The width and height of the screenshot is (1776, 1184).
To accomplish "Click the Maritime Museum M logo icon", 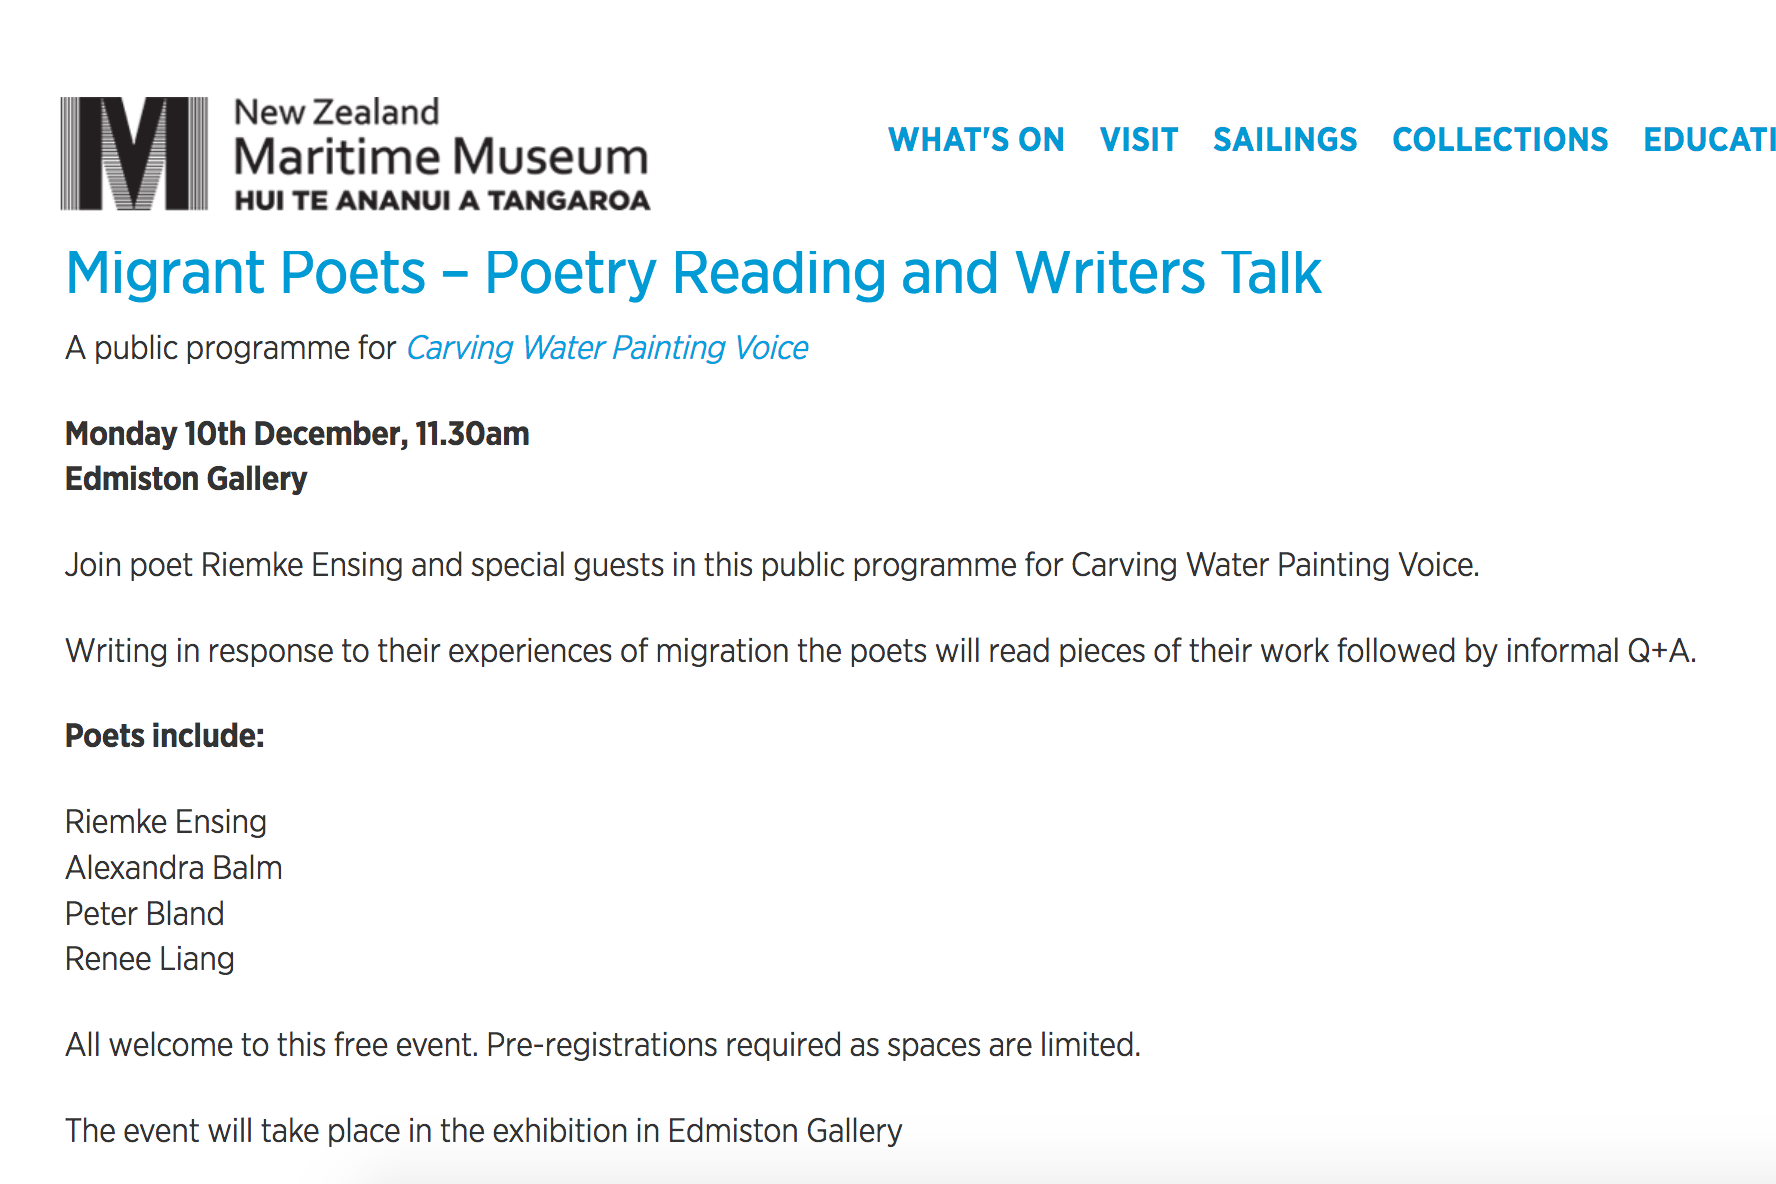I will [134, 153].
